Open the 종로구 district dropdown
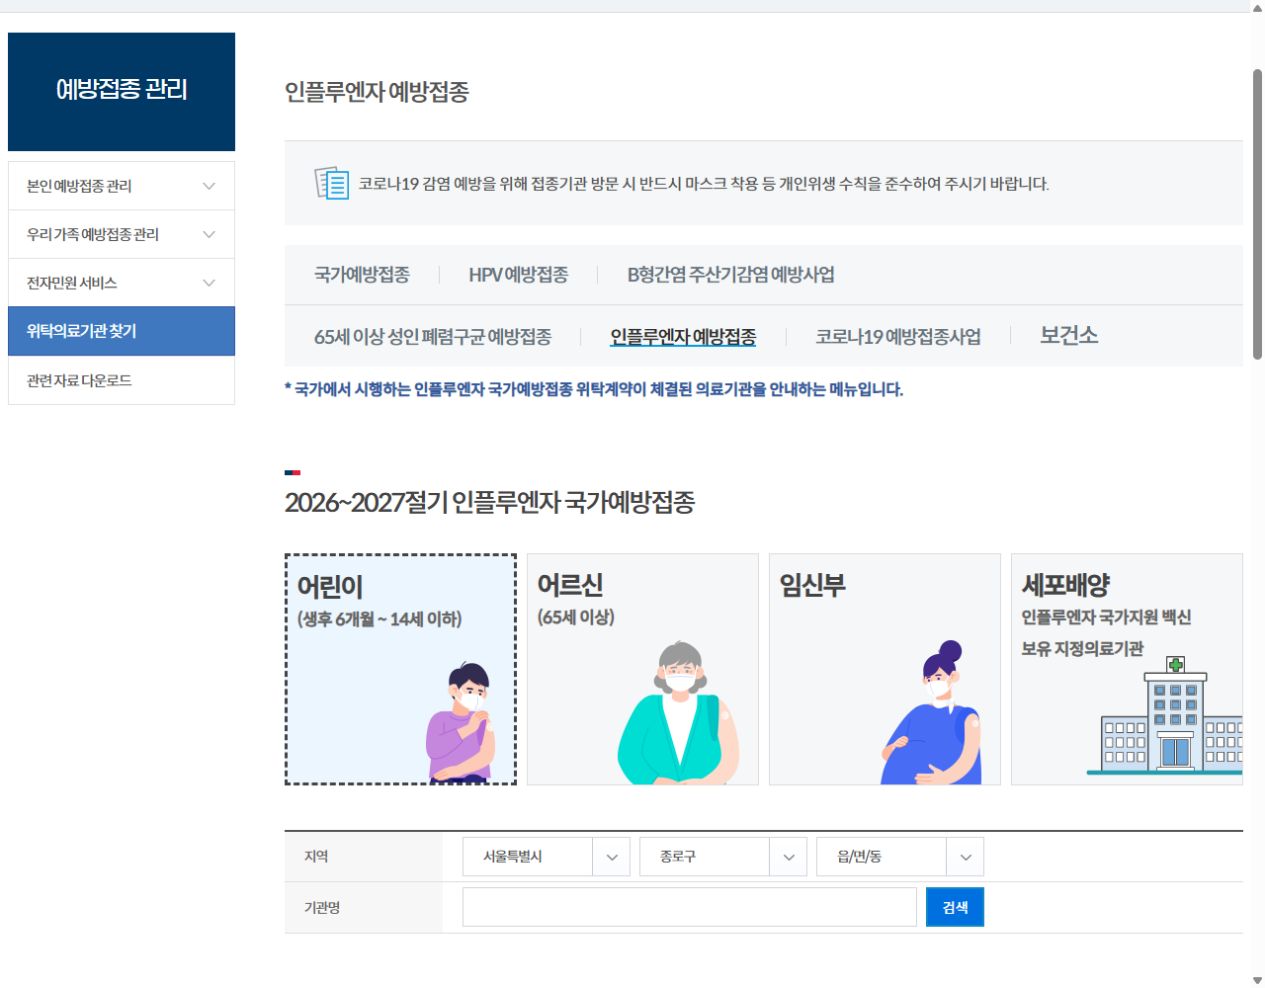 (x=723, y=857)
